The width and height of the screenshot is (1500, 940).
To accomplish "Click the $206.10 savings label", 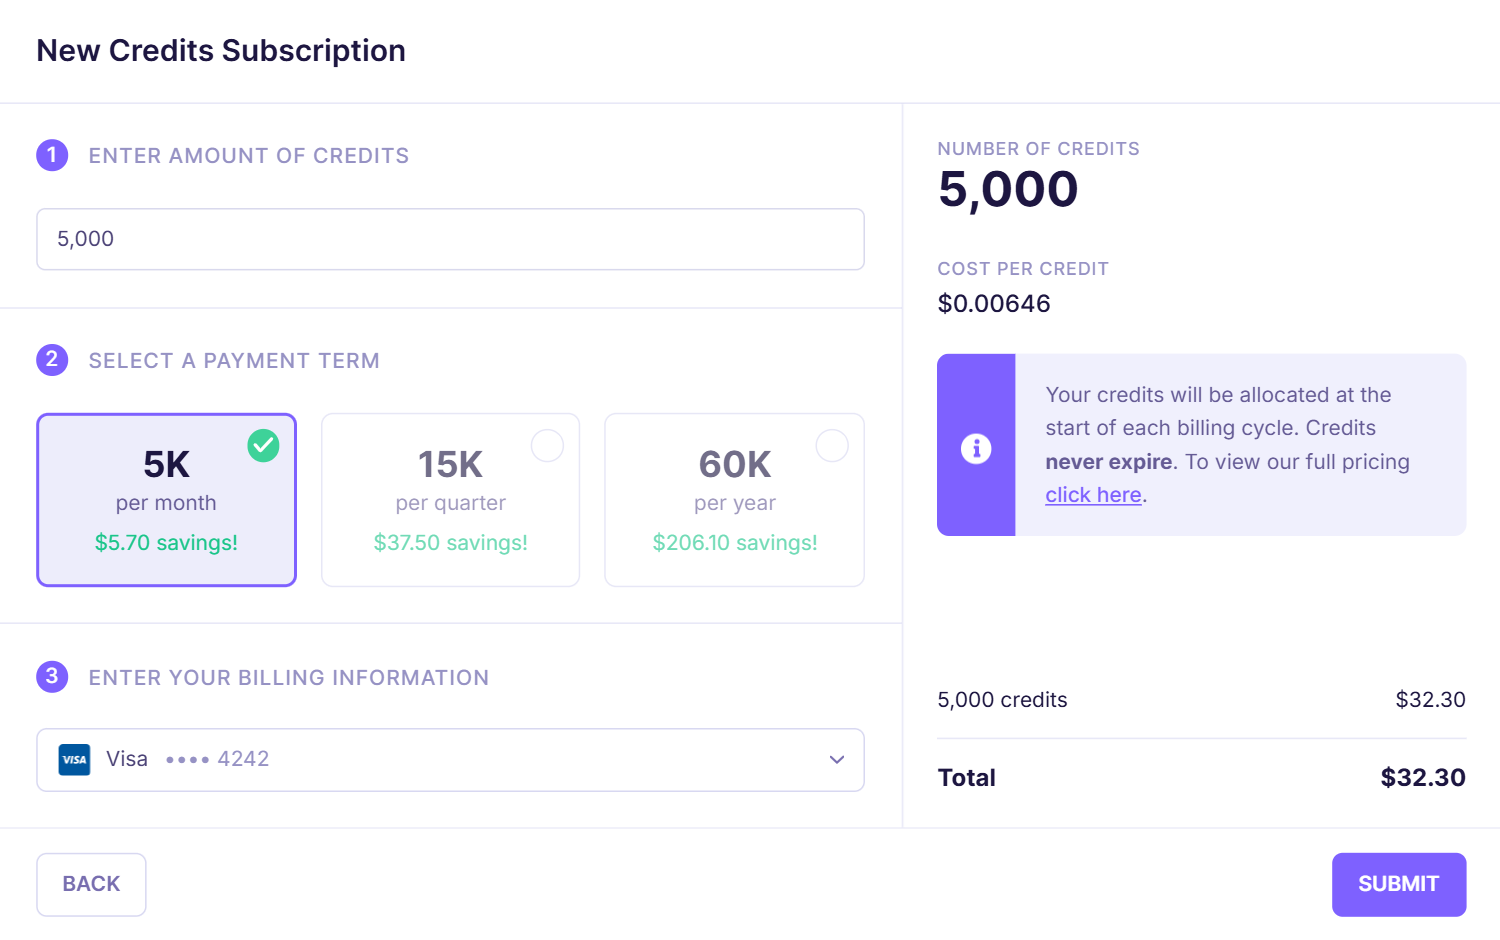I will pyautogui.click(x=735, y=543).
